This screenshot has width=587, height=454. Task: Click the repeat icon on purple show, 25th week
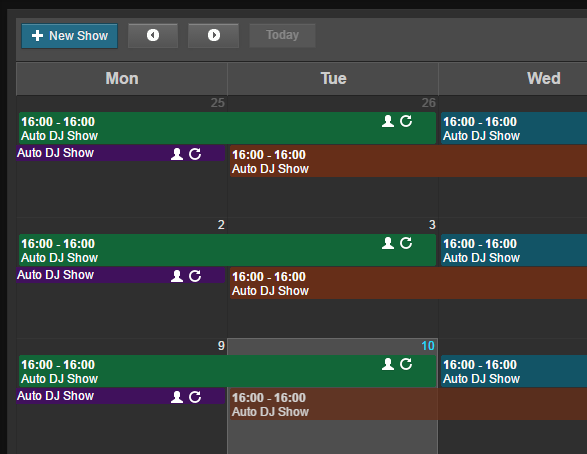click(195, 154)
